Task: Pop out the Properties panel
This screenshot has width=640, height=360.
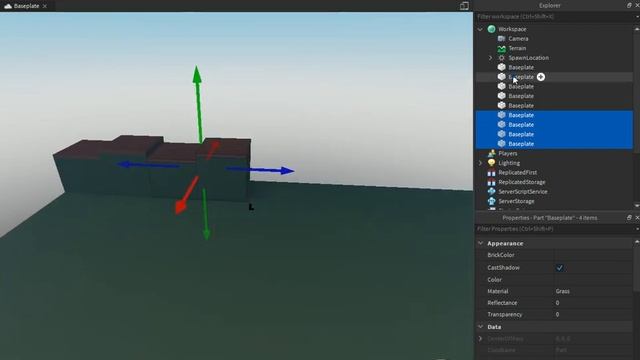Action: tap(629, 218)
